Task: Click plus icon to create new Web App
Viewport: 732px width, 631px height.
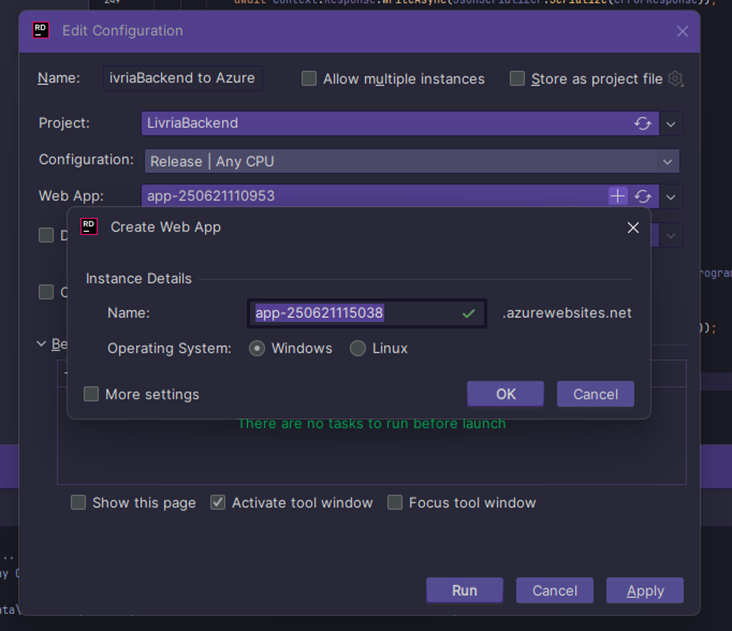Action: click(618, 196)
